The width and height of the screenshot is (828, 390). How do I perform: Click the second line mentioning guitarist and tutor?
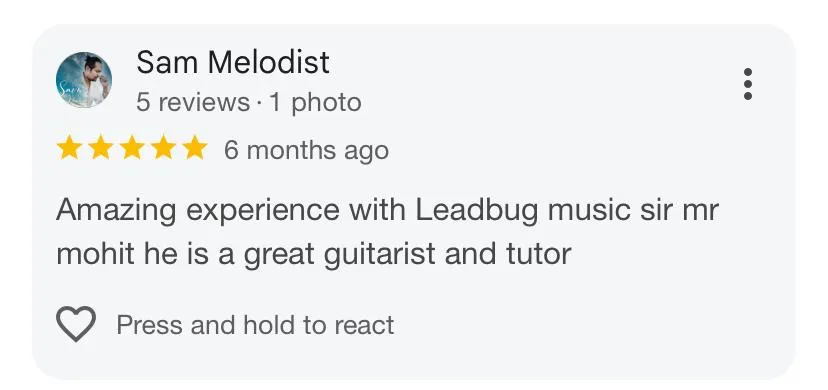pos(314,254)
